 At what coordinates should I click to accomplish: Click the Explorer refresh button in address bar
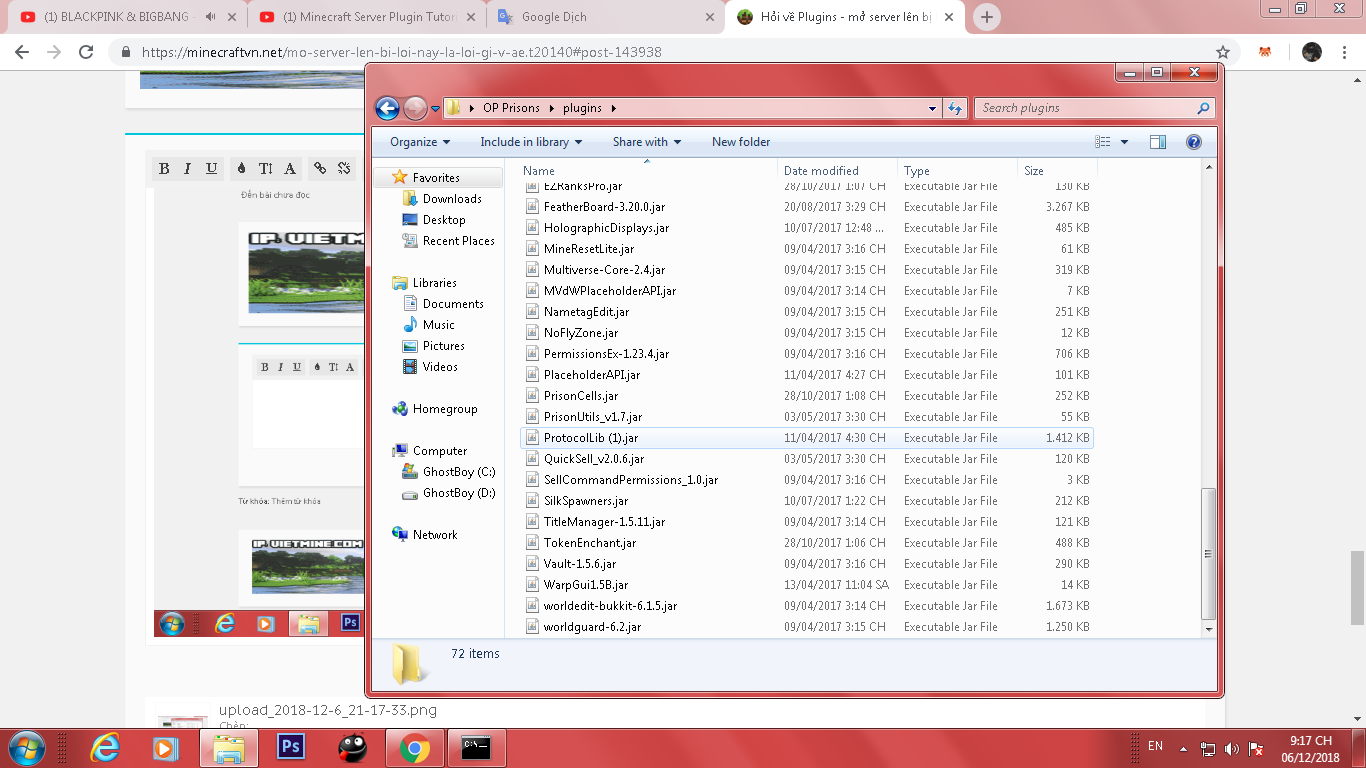[955, 108]
